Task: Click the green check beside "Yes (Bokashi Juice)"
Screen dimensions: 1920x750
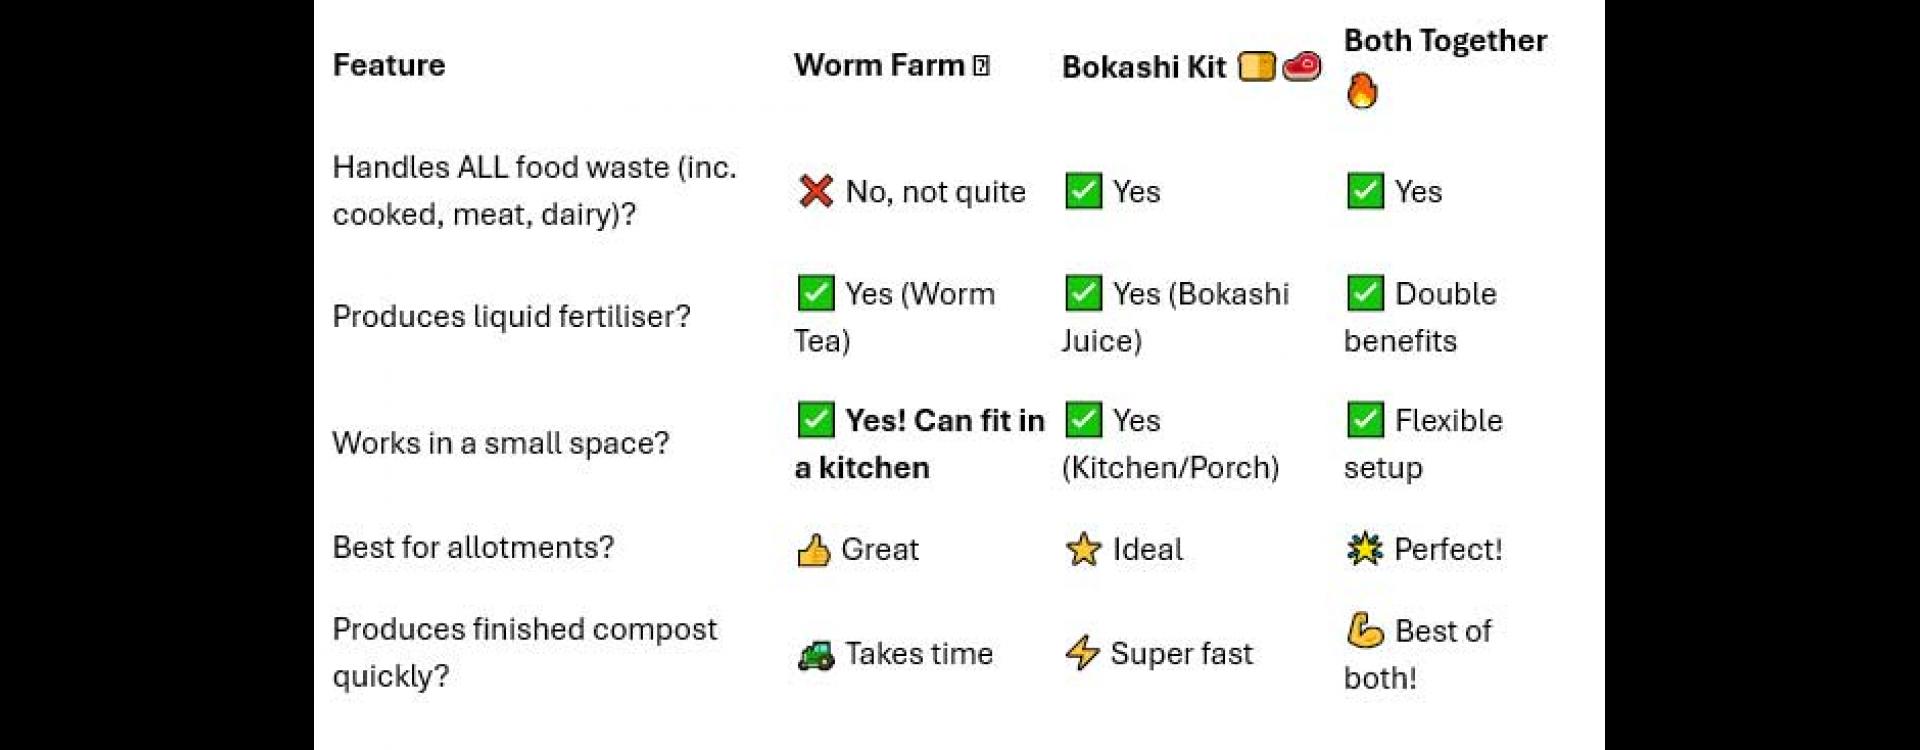Action: [1083, 293]
